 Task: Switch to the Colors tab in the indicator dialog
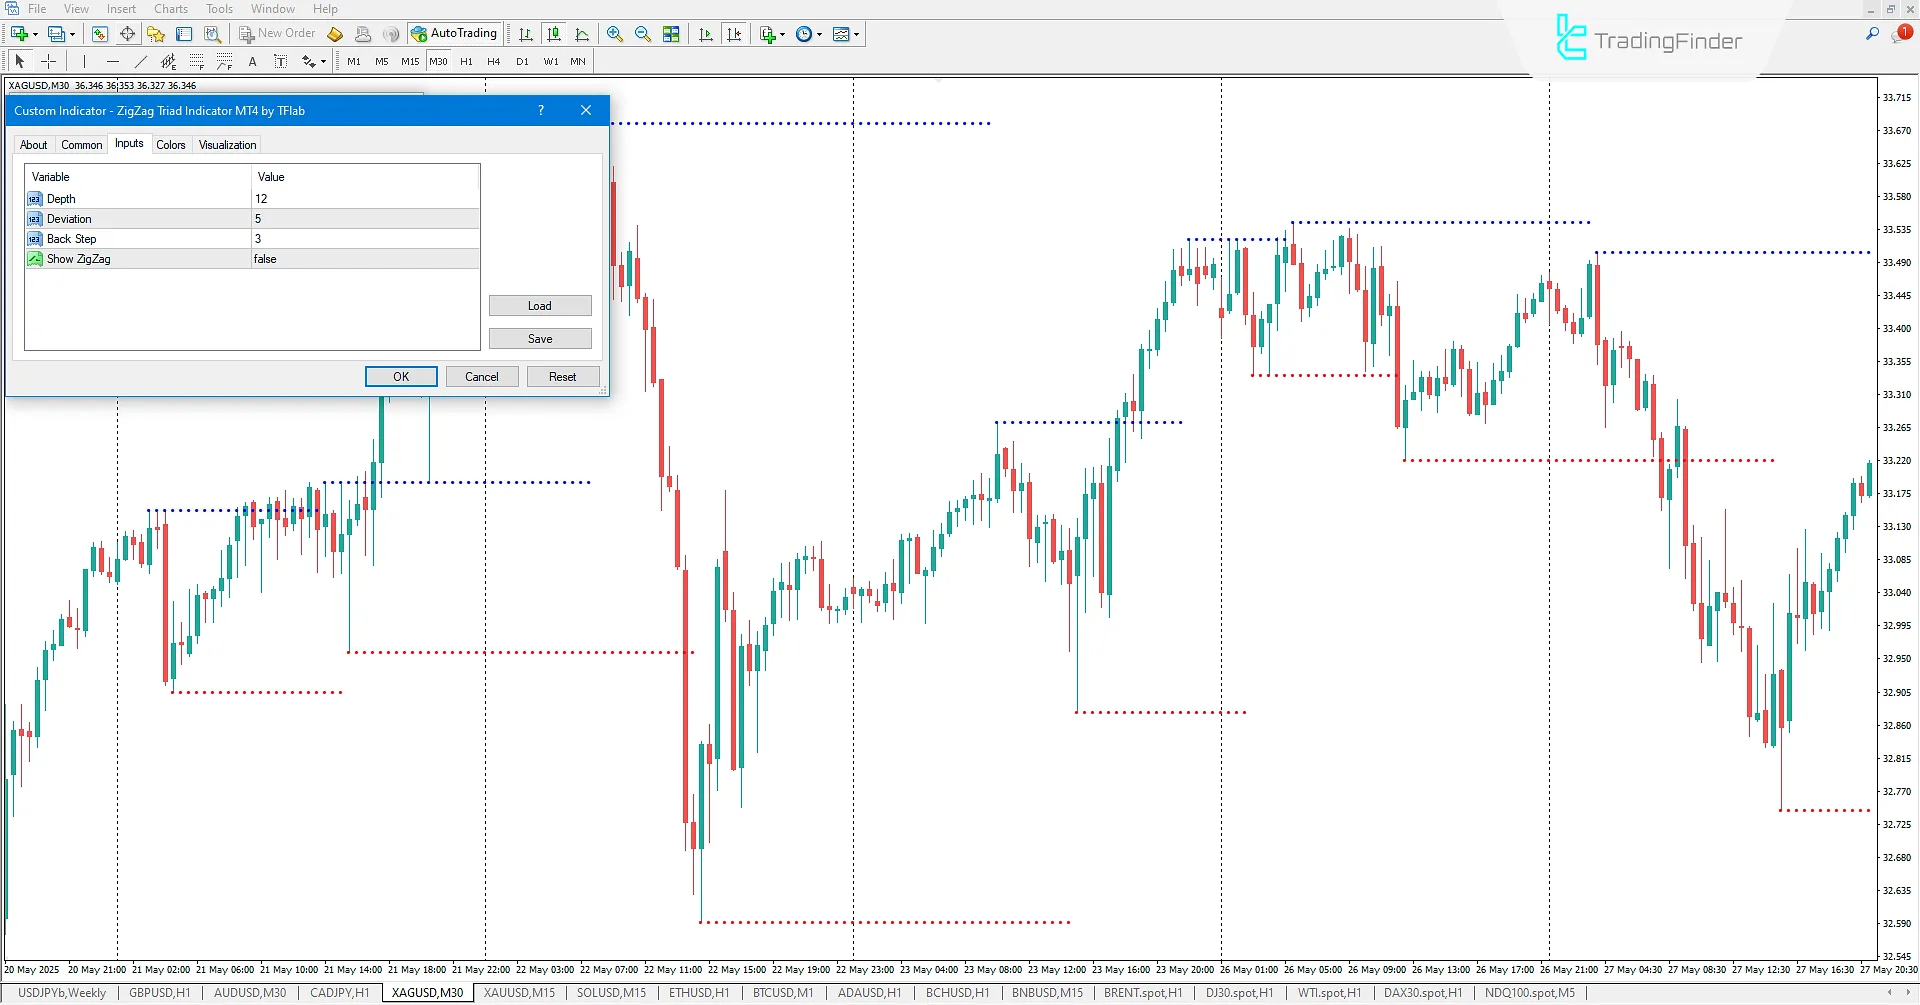[x=171, y=144]
